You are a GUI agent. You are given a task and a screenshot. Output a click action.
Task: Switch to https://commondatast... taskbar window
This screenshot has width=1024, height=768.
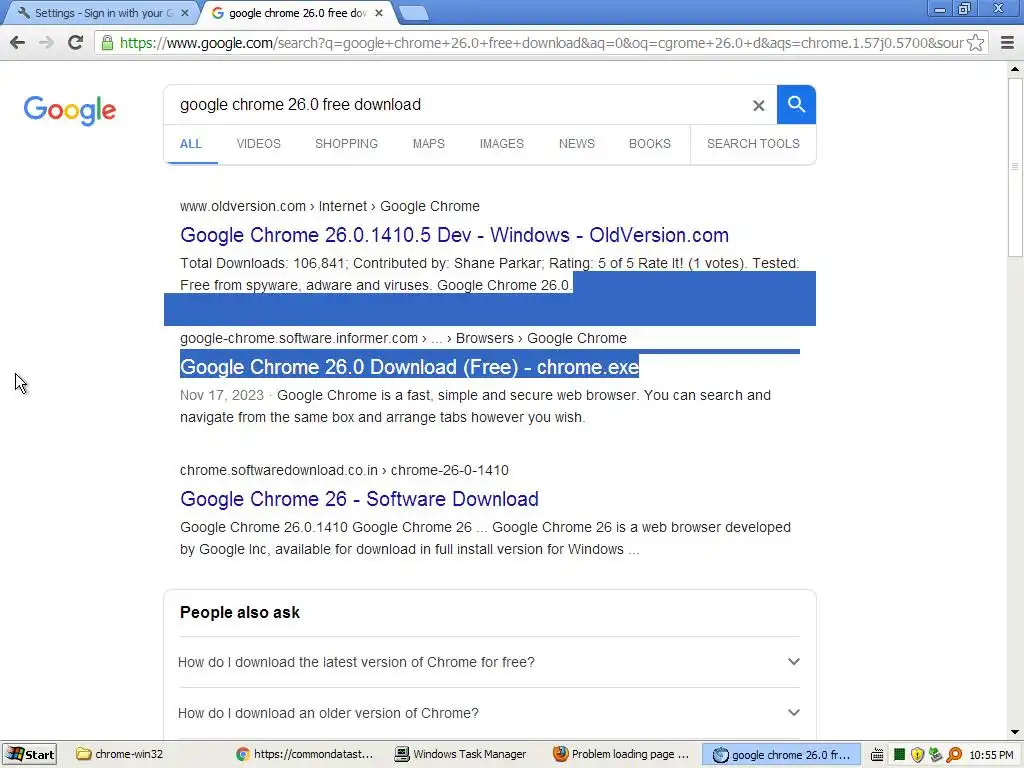305,754
